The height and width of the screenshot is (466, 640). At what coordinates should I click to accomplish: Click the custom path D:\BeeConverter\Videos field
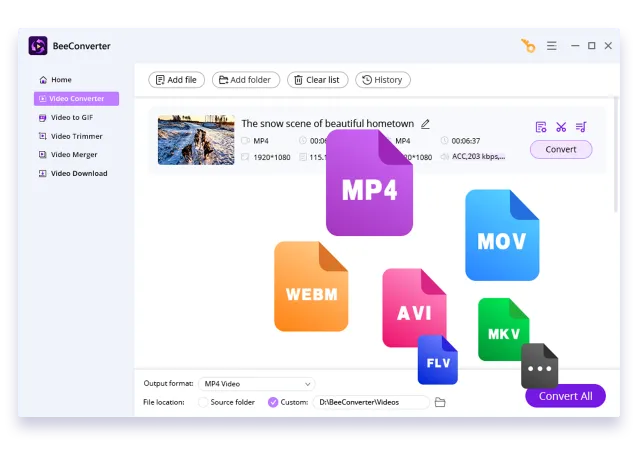click(x=371, y=402)
